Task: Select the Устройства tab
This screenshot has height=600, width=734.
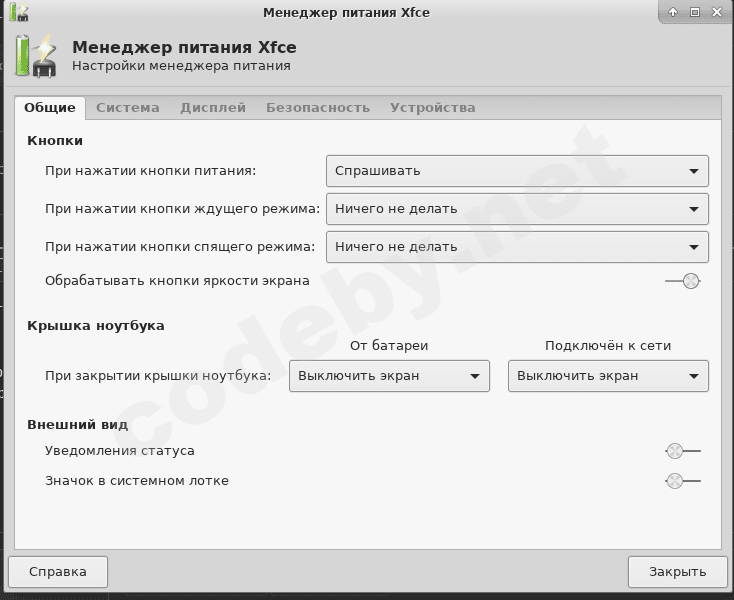Action: coord(433,108)
